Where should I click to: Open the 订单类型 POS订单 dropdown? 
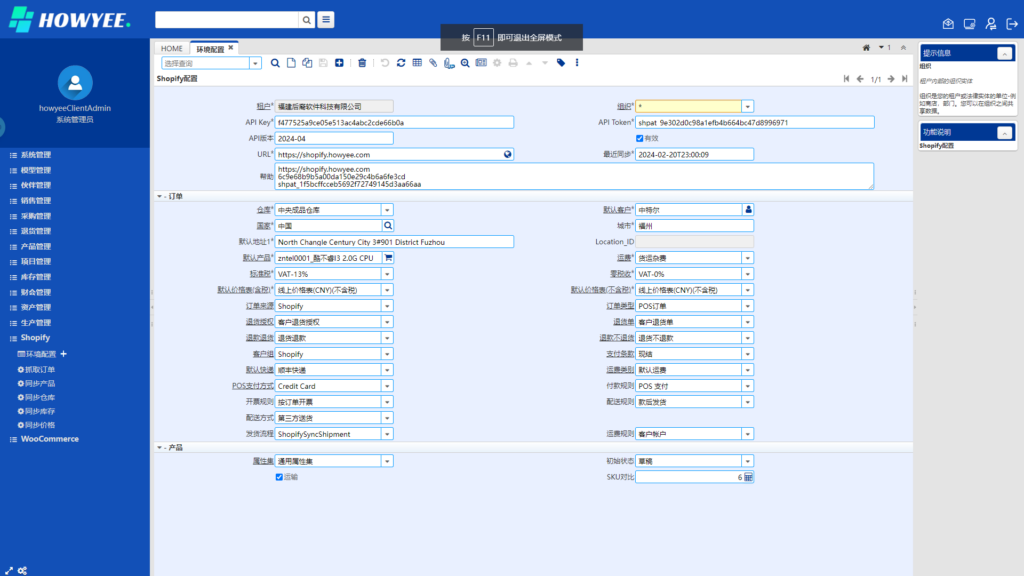tap(748, 306)
